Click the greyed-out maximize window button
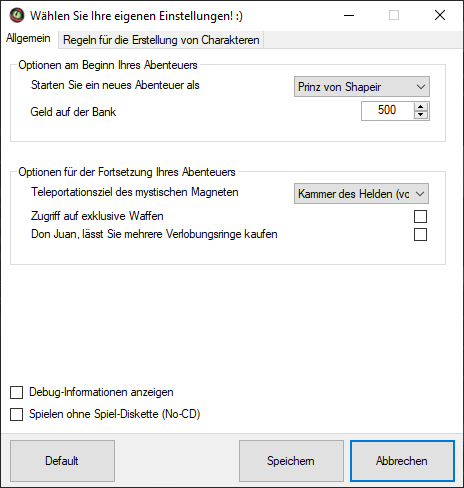464x488 pixels. click(x=394, y=15)
